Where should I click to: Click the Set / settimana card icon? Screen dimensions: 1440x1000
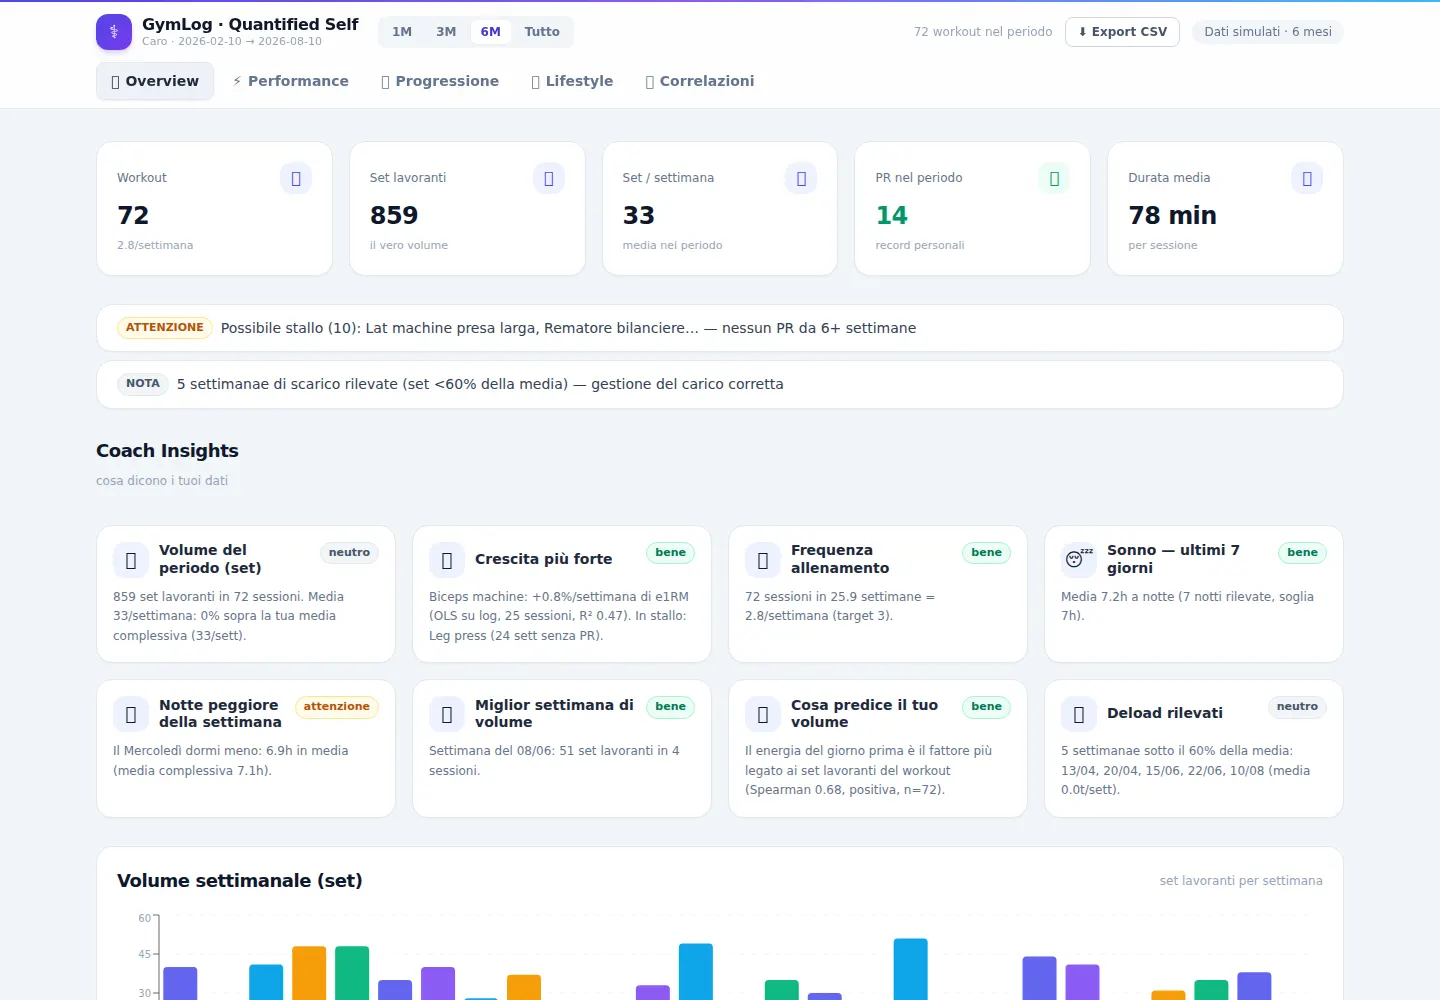[801, 178]
